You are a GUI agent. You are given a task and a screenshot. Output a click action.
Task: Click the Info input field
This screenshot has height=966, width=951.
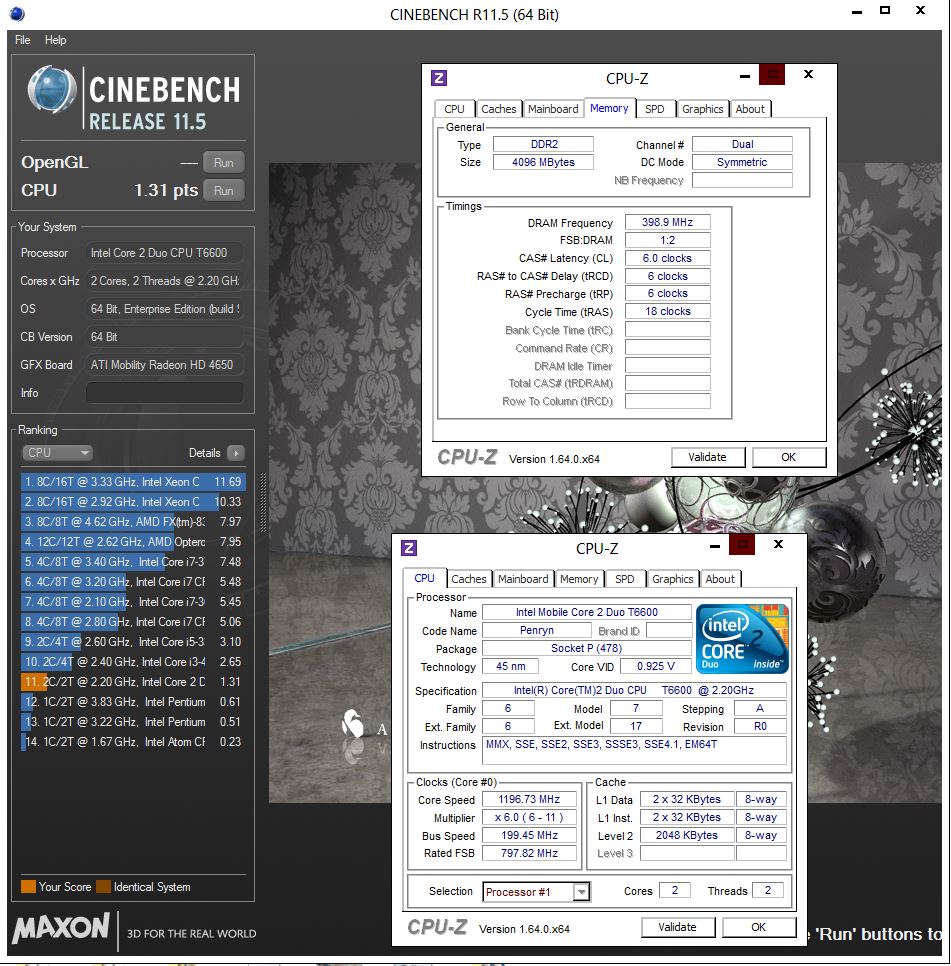(x=164, y=393)
